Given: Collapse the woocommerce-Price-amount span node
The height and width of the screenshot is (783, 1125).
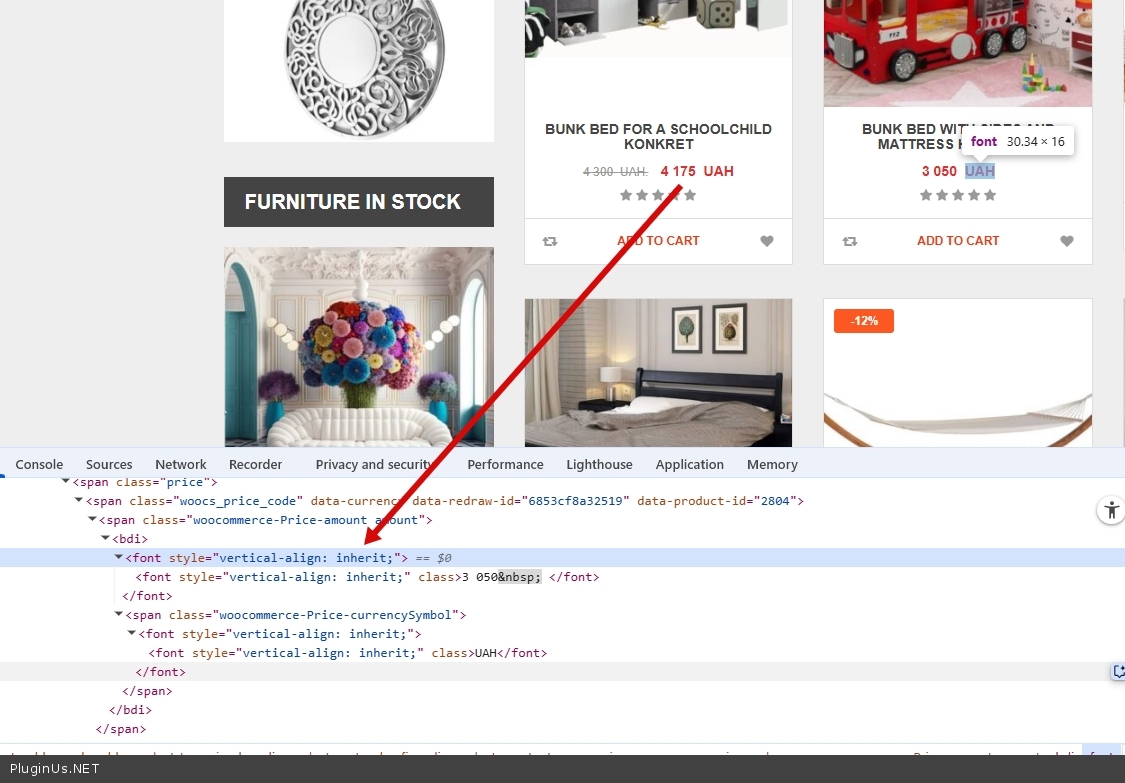Looking at the screenshot, I should [93, 520].
